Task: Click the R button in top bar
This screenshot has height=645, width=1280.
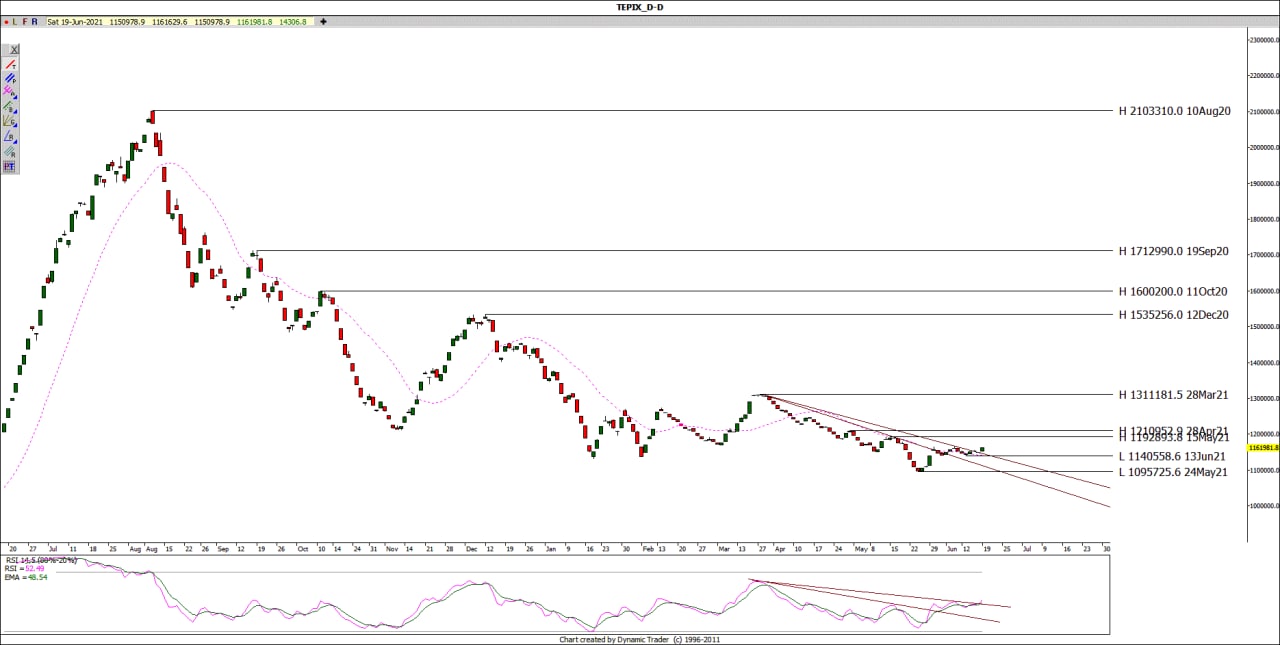Action: pos(36,21)
